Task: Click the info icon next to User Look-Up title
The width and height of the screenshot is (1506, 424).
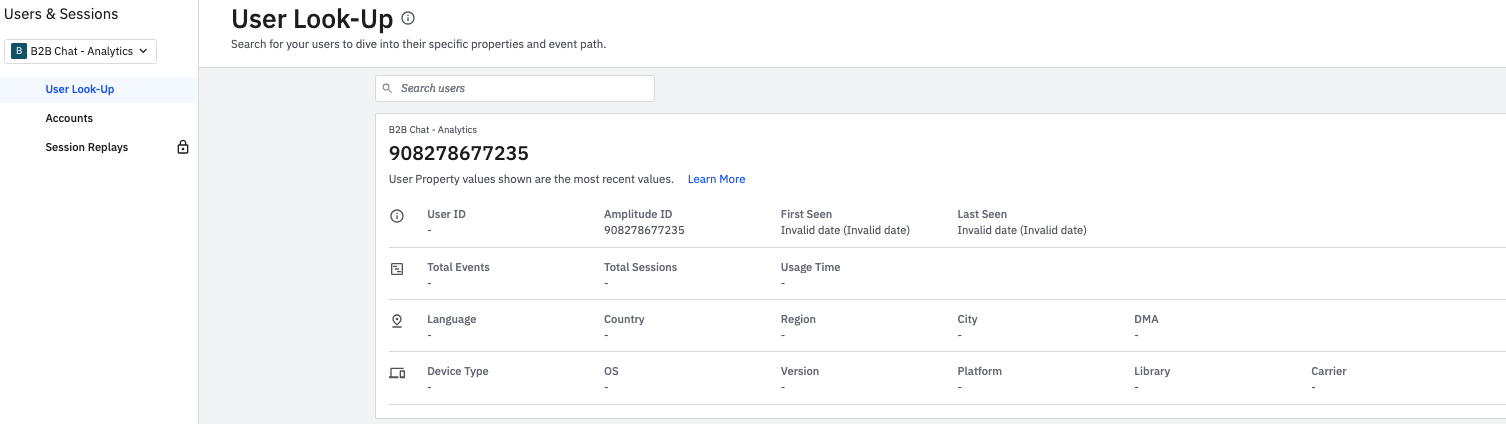Action: coord(408,19)
